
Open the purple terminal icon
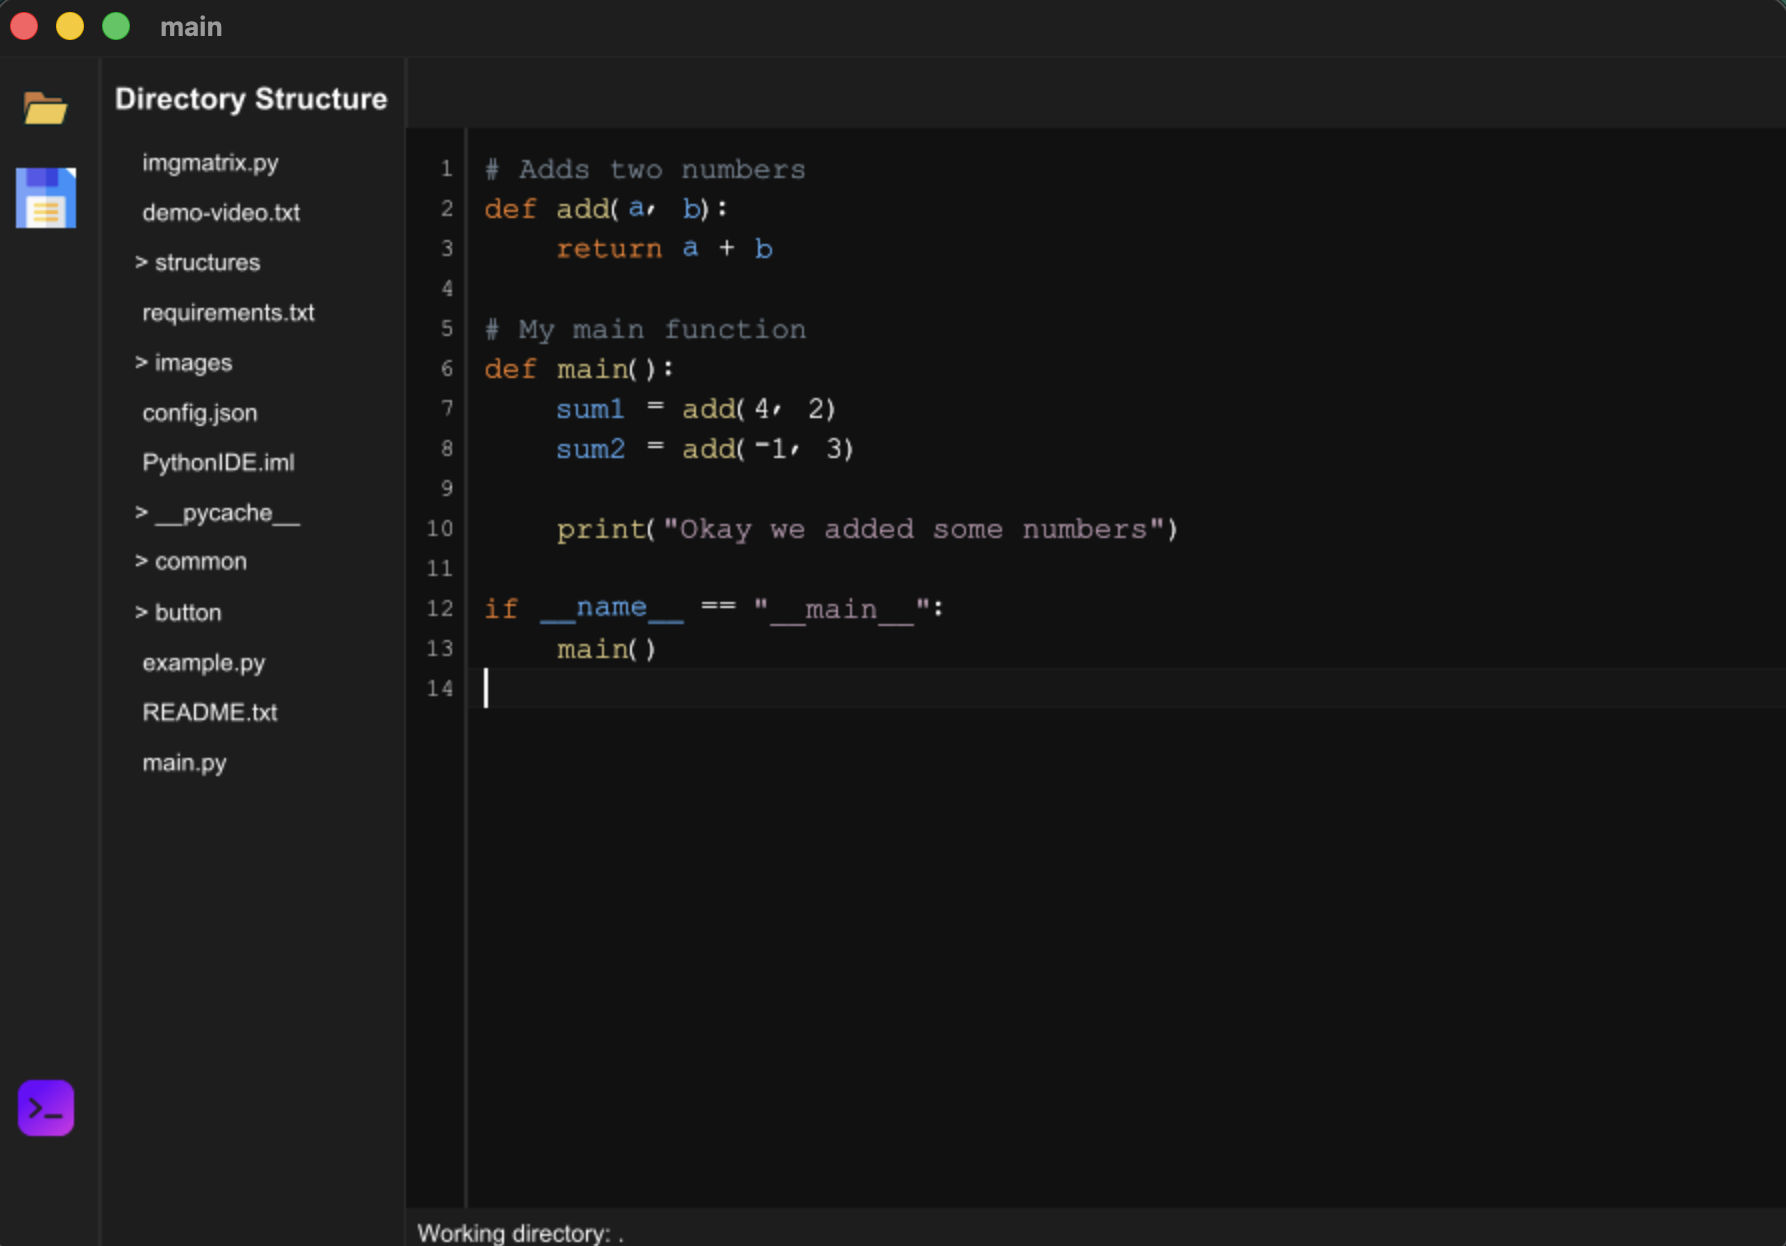point(45,1107)
